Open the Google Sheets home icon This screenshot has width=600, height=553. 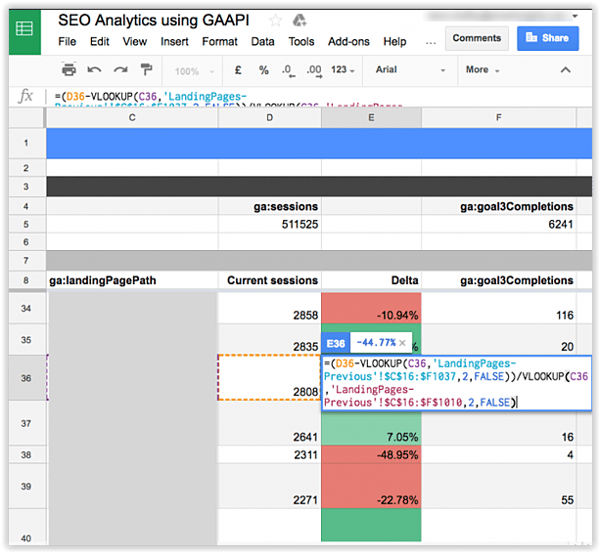(24, 31)
